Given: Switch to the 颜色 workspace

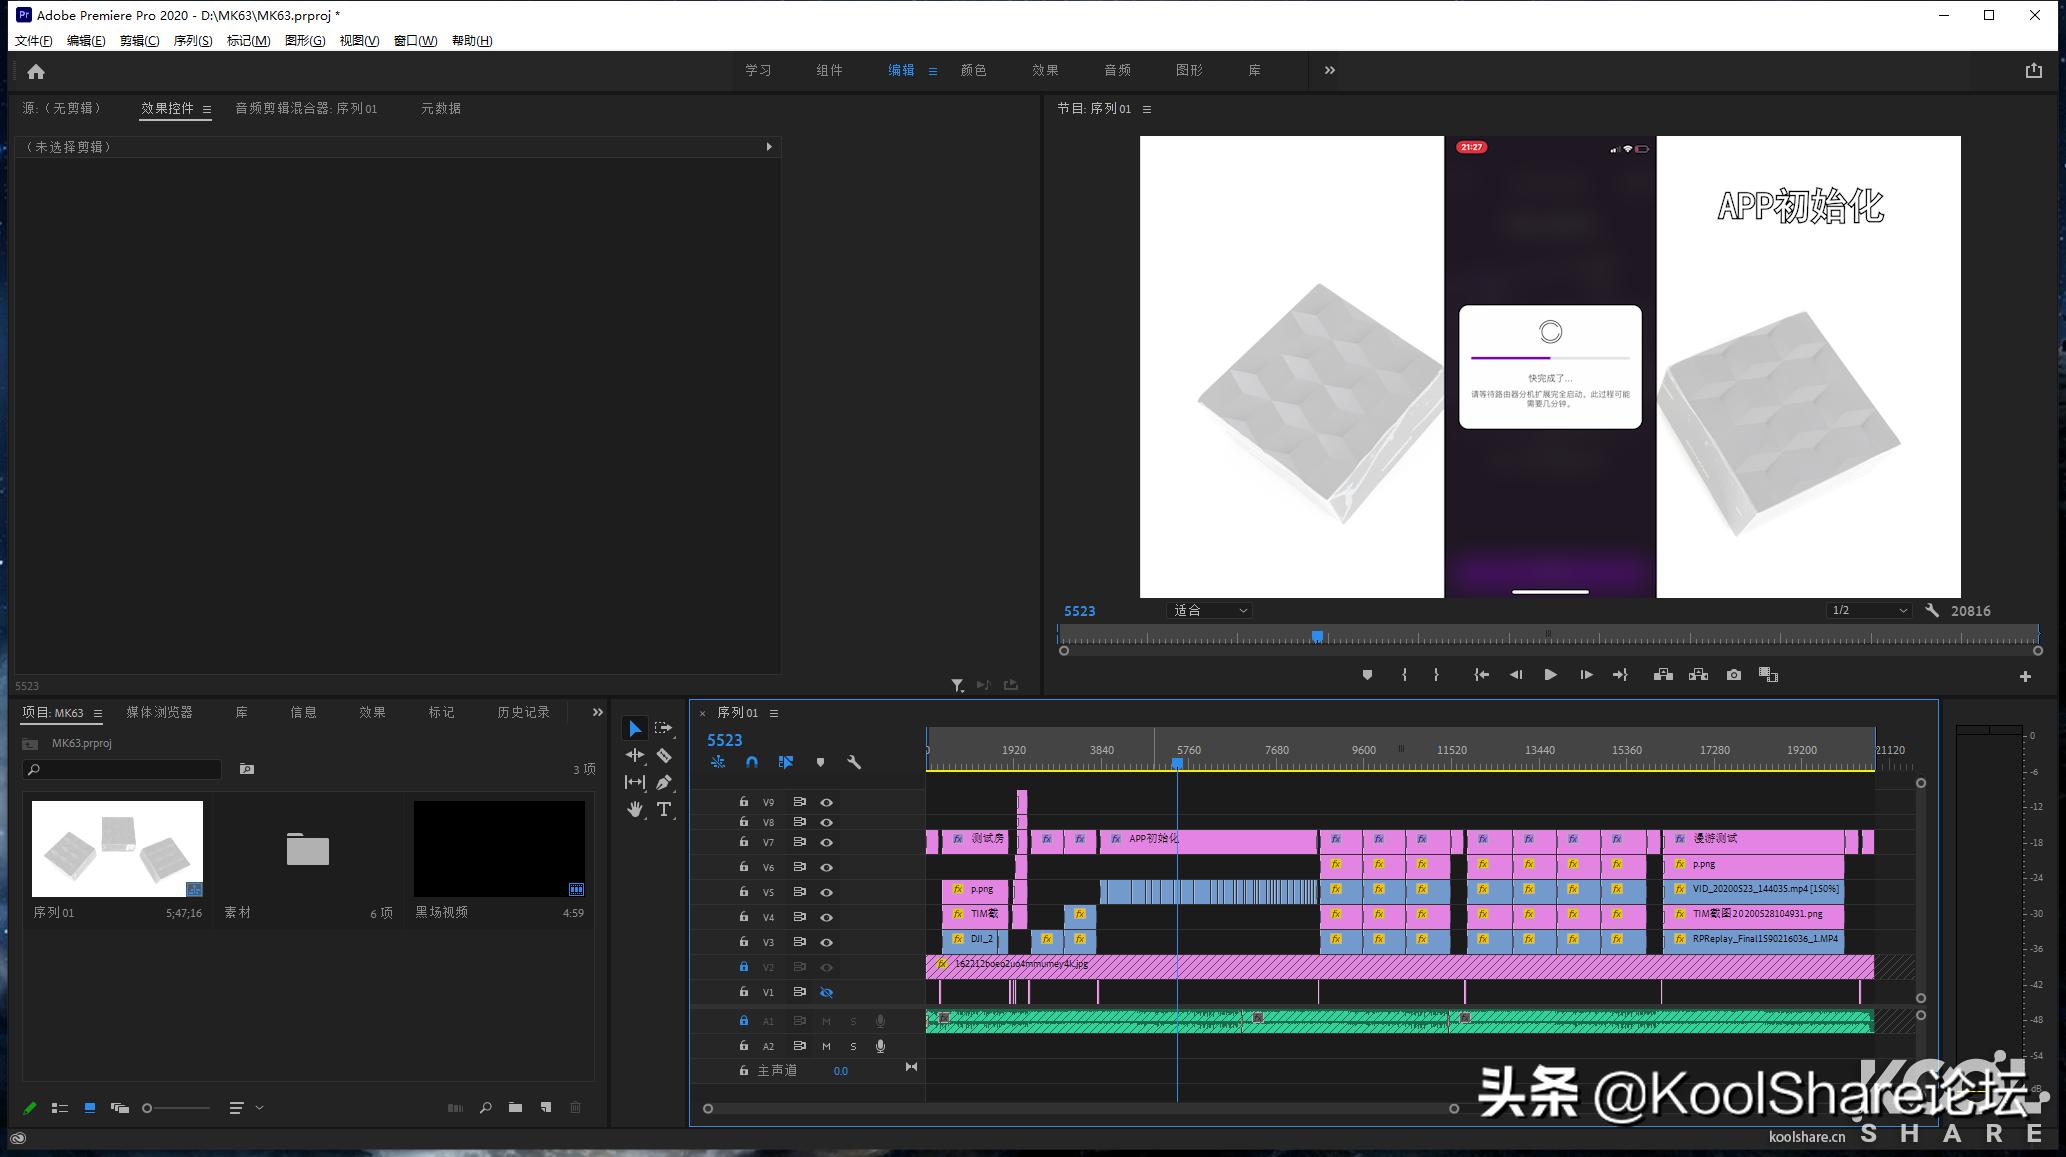Looking at the screenshot, I should click(x=973, y=70).
